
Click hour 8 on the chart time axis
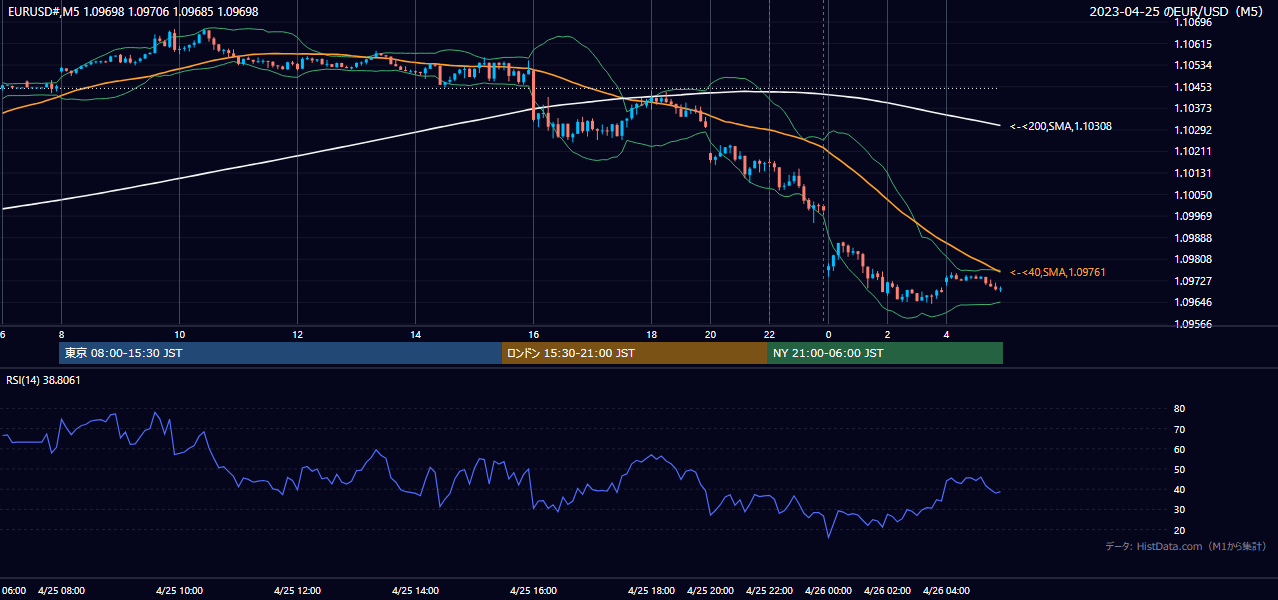click(62, 334)
